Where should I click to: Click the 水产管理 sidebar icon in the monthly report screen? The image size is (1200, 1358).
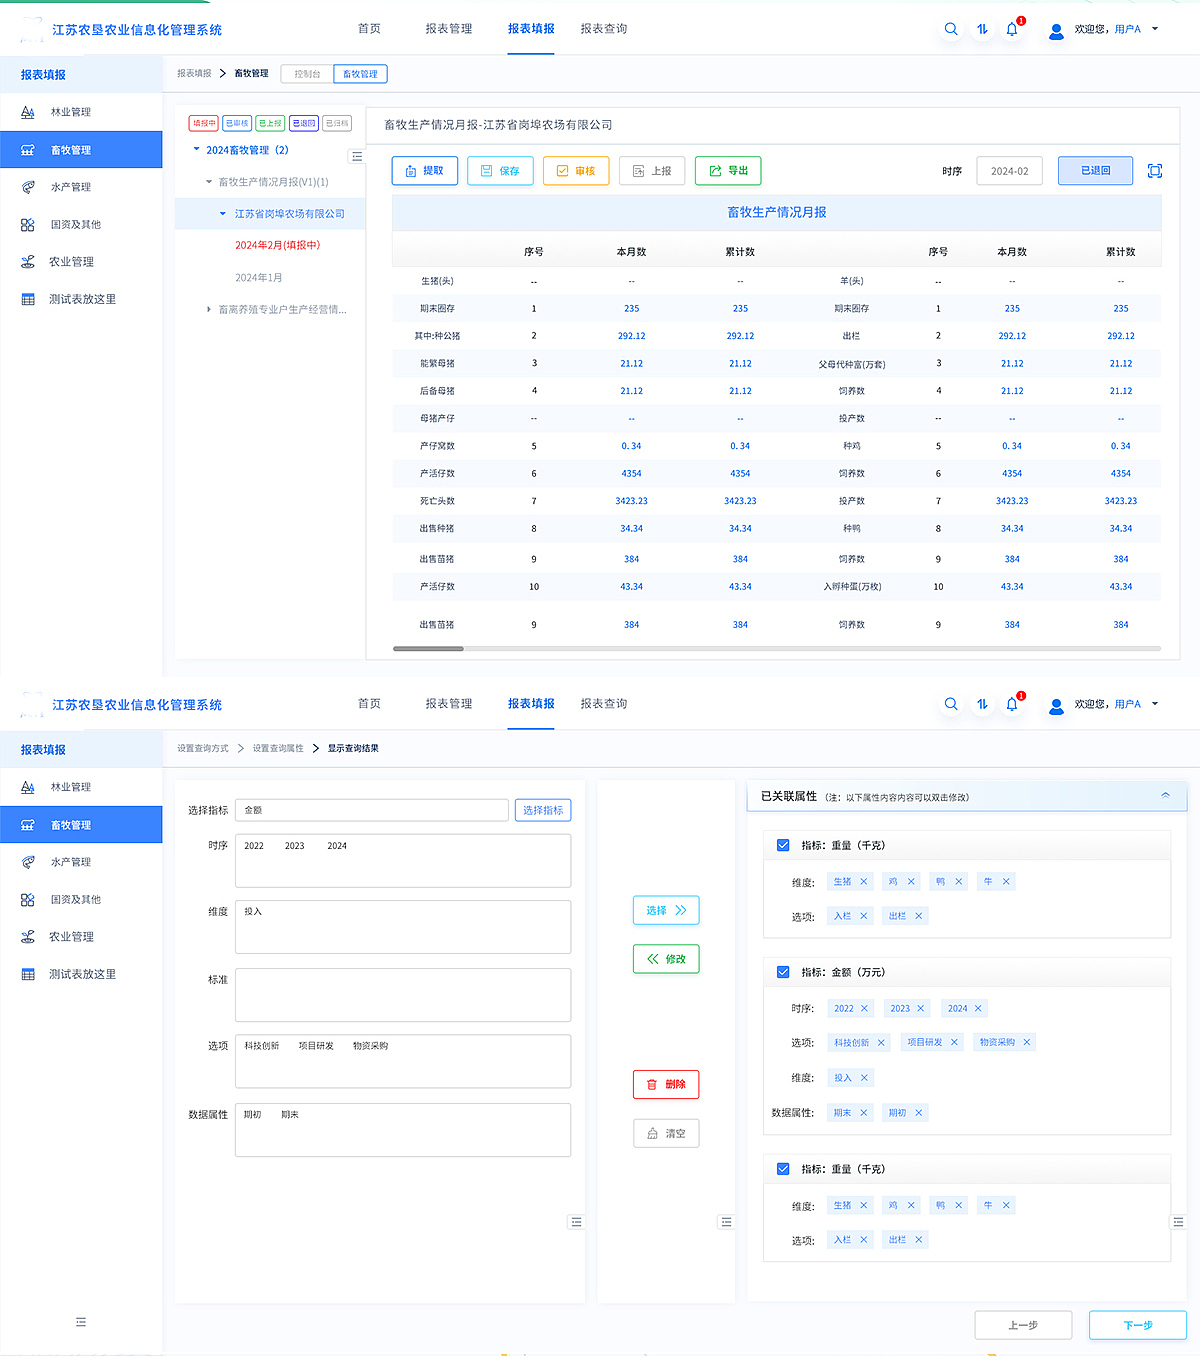coord(28,187)
